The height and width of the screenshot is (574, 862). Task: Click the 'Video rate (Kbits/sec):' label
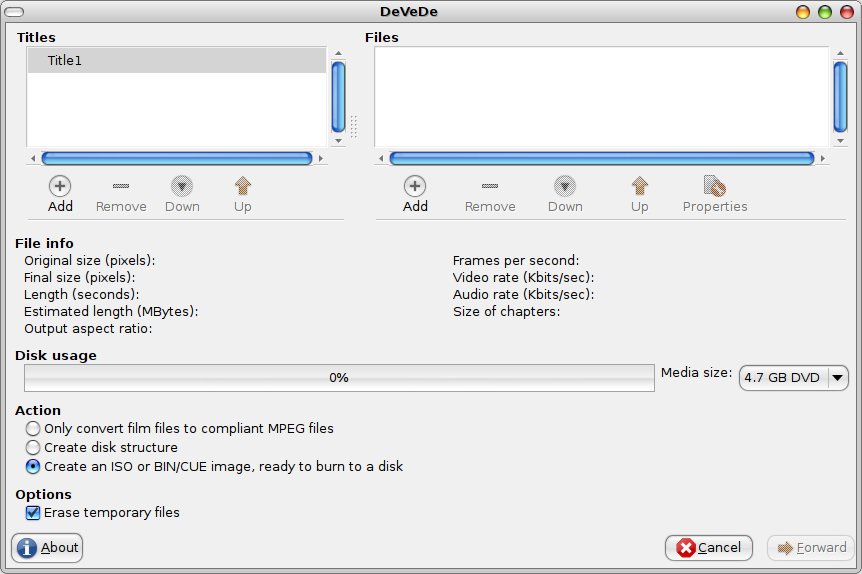coord(523,278)
